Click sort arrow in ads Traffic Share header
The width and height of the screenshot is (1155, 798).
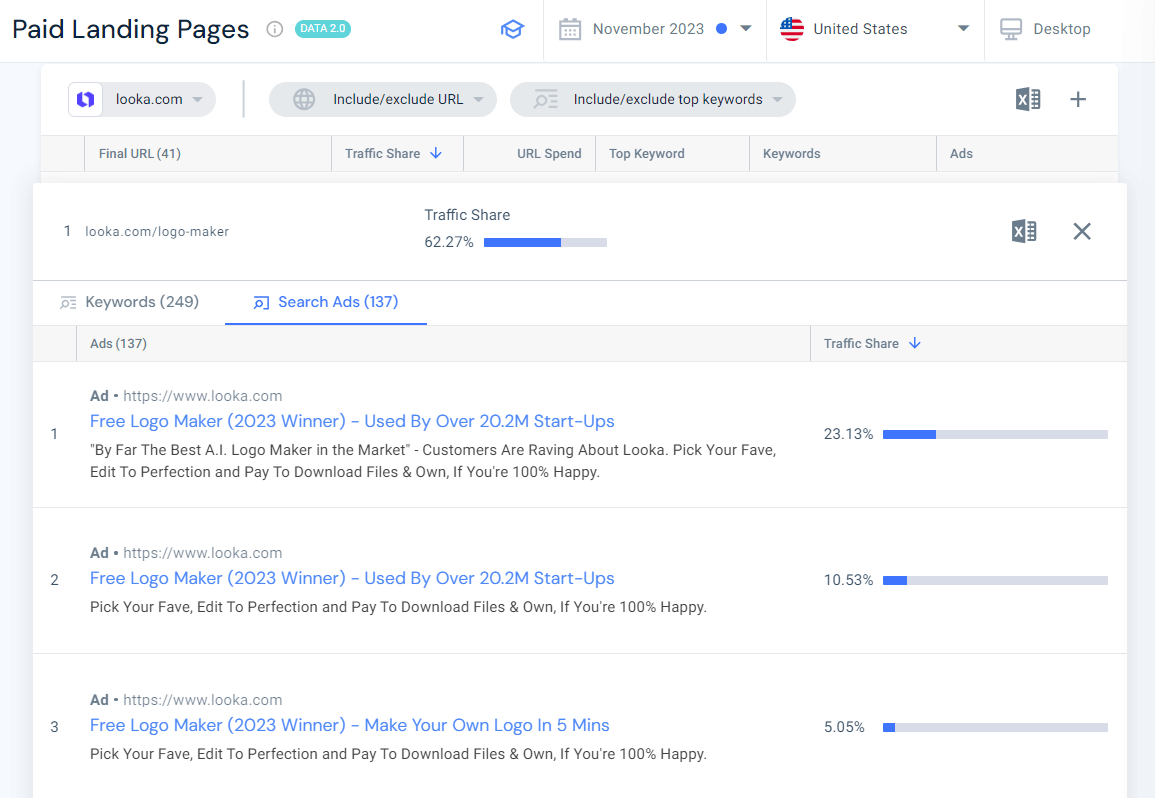point(915,343)
